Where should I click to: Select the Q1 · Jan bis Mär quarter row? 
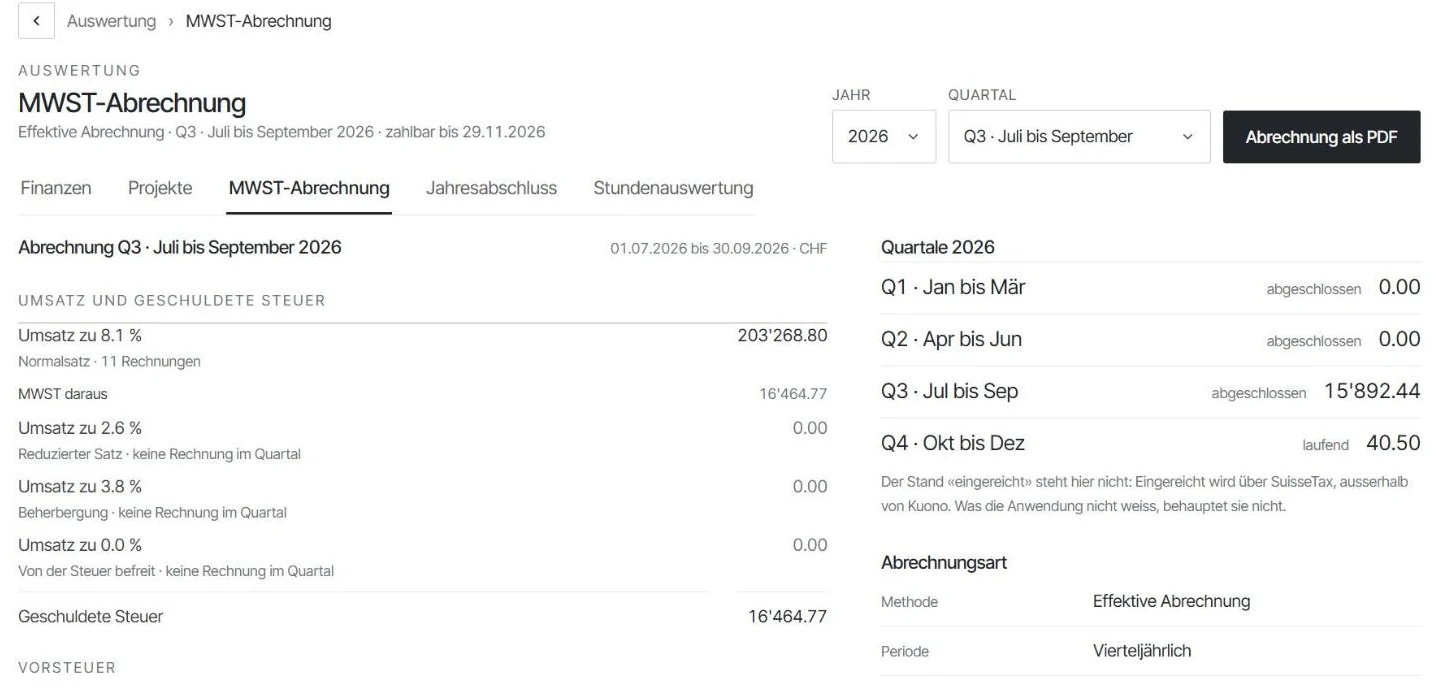tap(1150, 288)
